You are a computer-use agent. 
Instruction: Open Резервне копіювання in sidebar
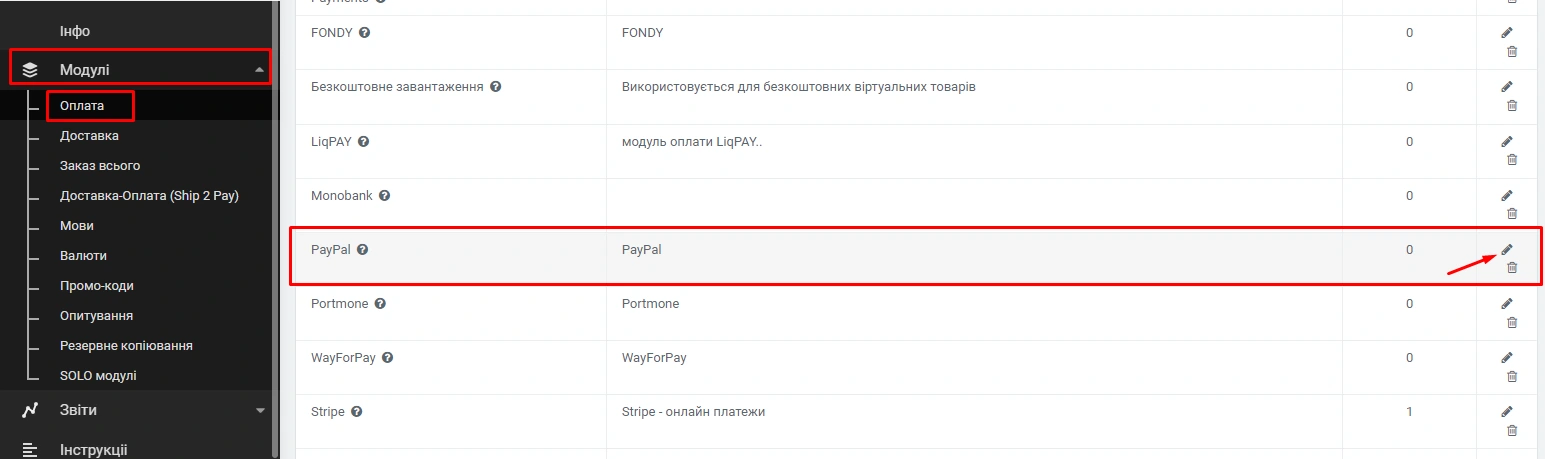(x=126, y=346)
